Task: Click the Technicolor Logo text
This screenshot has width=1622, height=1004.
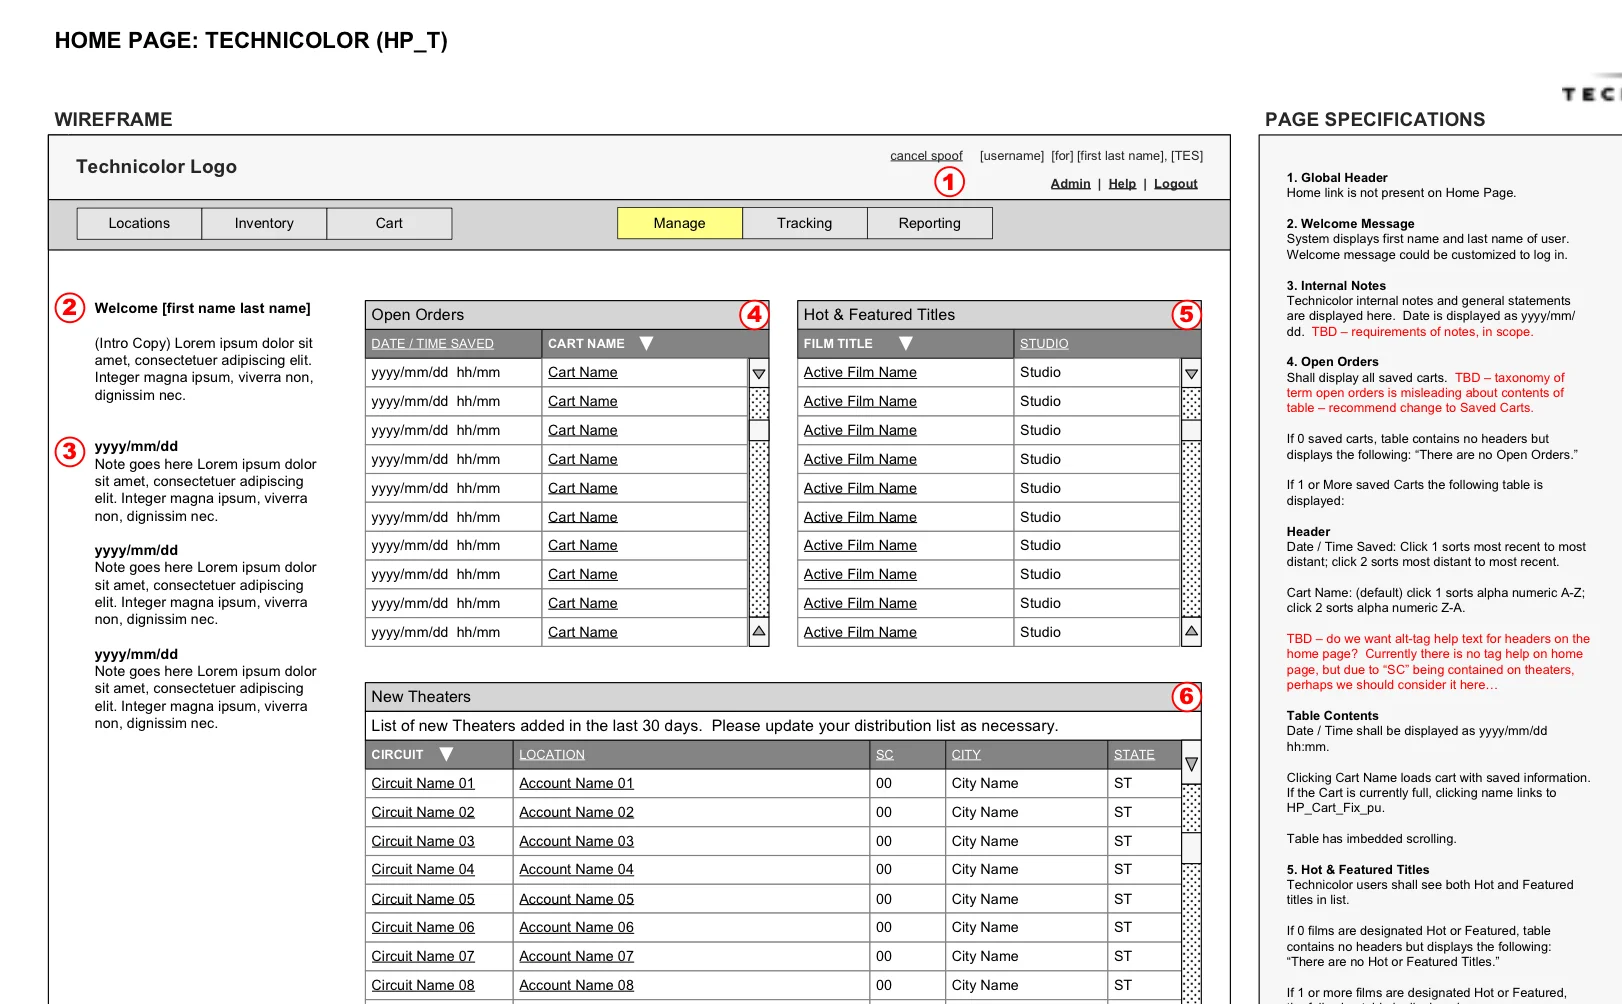Action: click(x=156, y=167)
